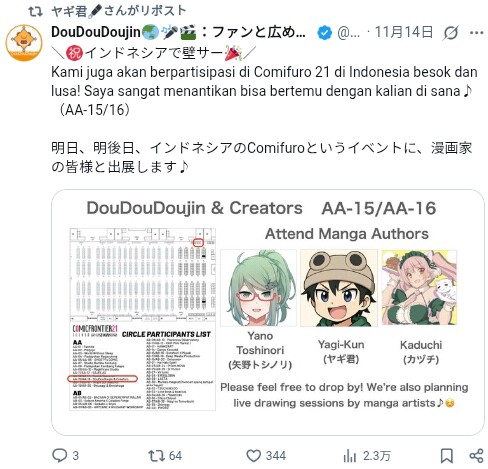Like the post with the heart icon
The image size is (488, 469).
tap(253, 456)
